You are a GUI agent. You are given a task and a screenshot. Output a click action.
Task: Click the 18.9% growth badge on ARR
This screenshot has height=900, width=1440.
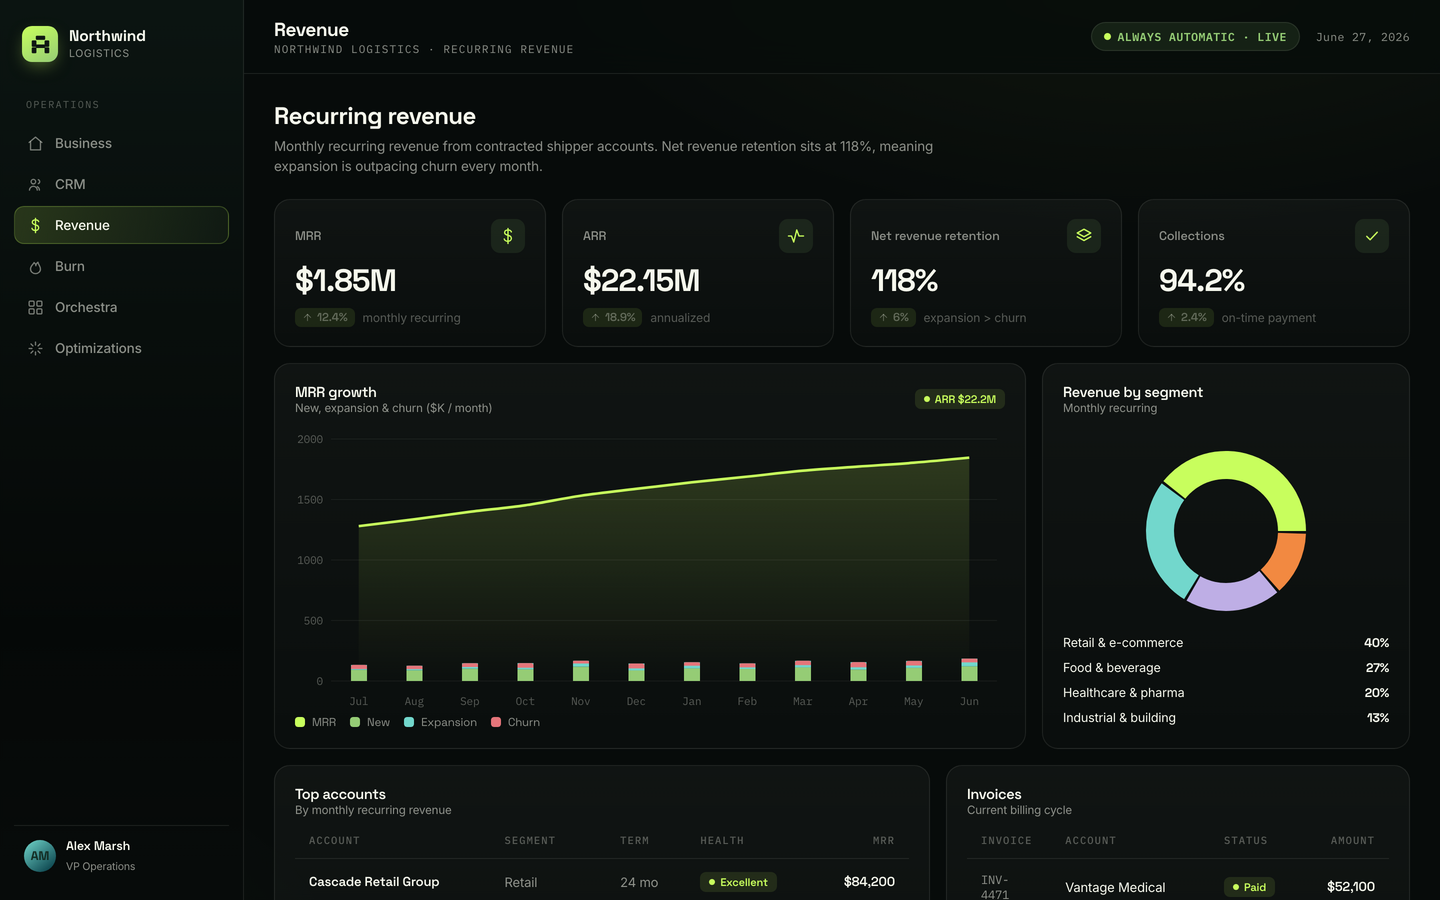point(613,317)
